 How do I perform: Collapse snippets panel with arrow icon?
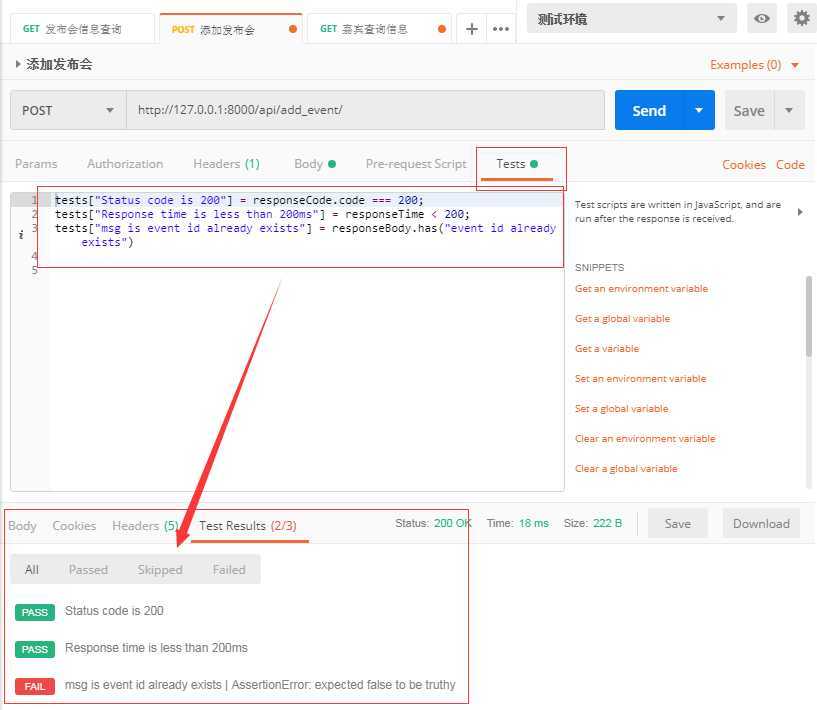(799, 212)
